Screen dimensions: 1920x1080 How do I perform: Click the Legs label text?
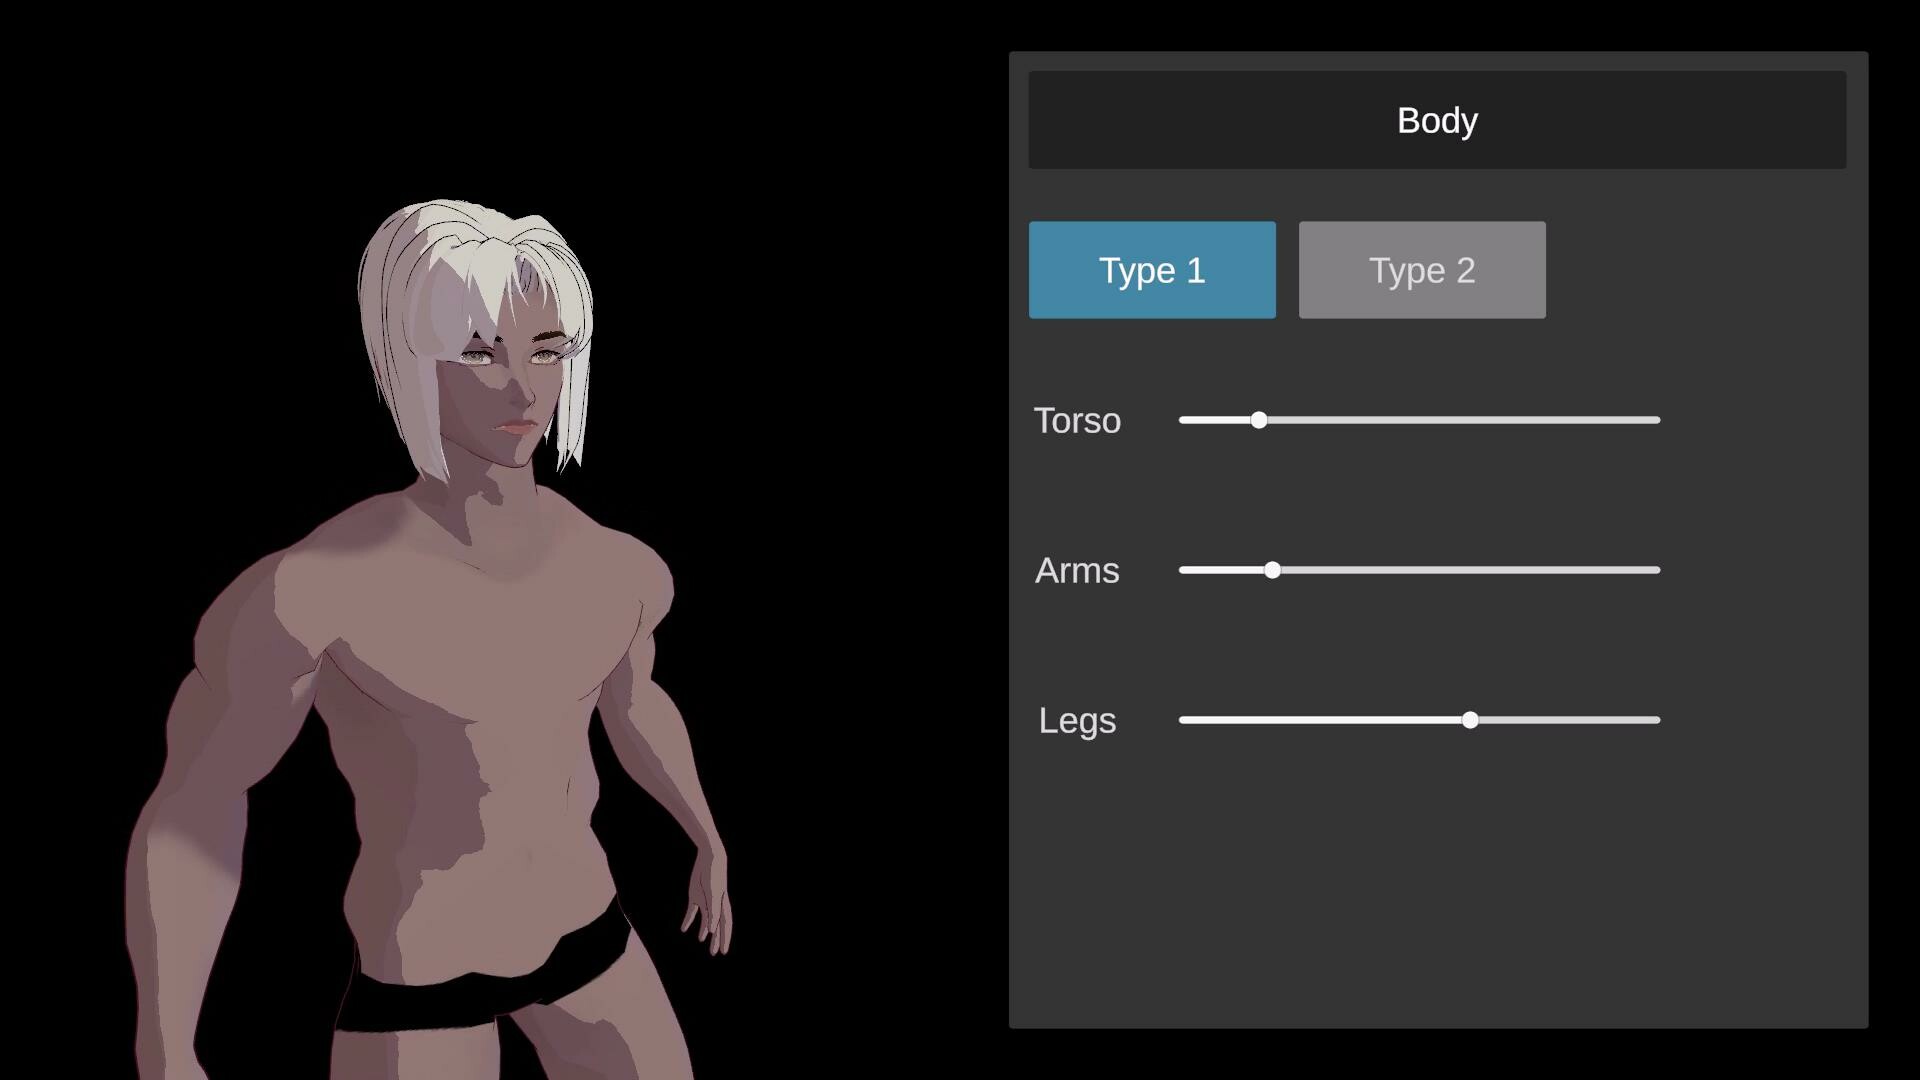[x=1077, y=721]
